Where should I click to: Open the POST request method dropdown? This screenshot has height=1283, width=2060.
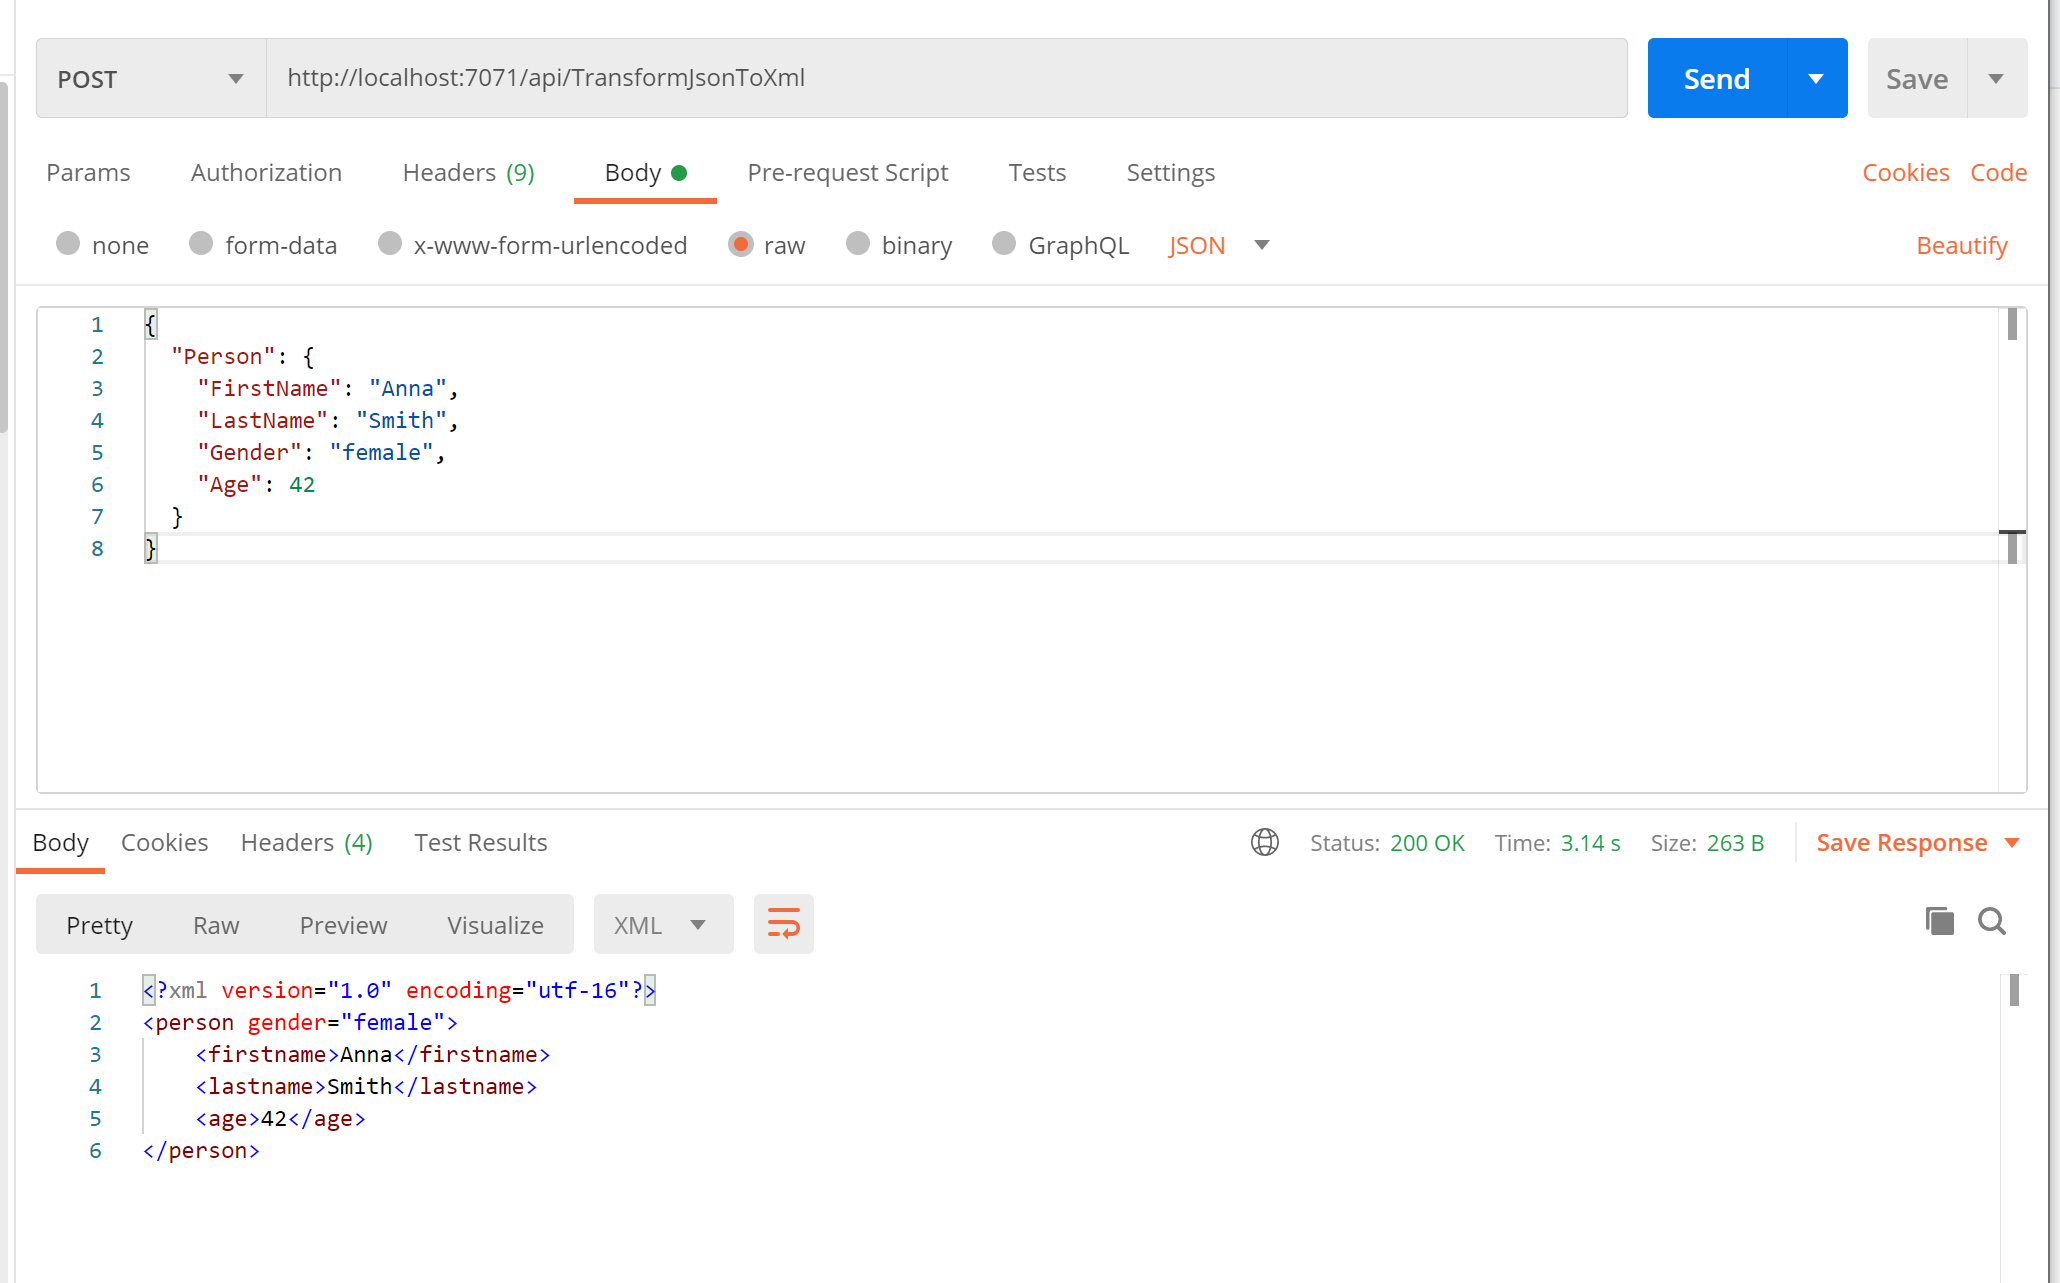pos(236,78)
